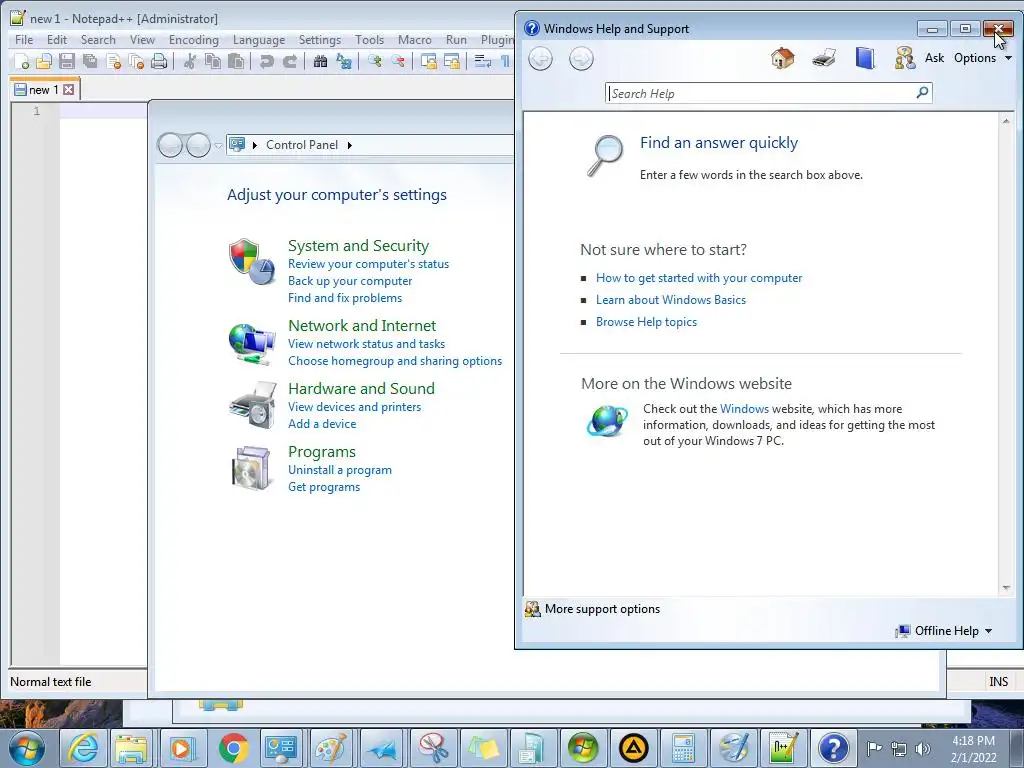Close current document toolbar icon in Notepad++
The height and width of the screenshot is (768, 1024).
pos(113,61)
